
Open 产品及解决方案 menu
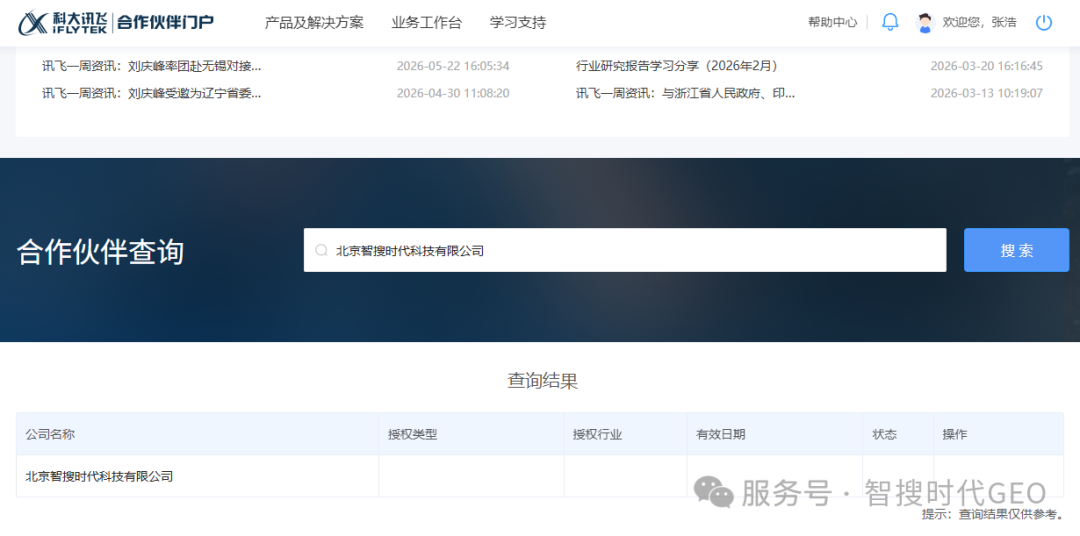pyautogui.click(x=314, y=23)
